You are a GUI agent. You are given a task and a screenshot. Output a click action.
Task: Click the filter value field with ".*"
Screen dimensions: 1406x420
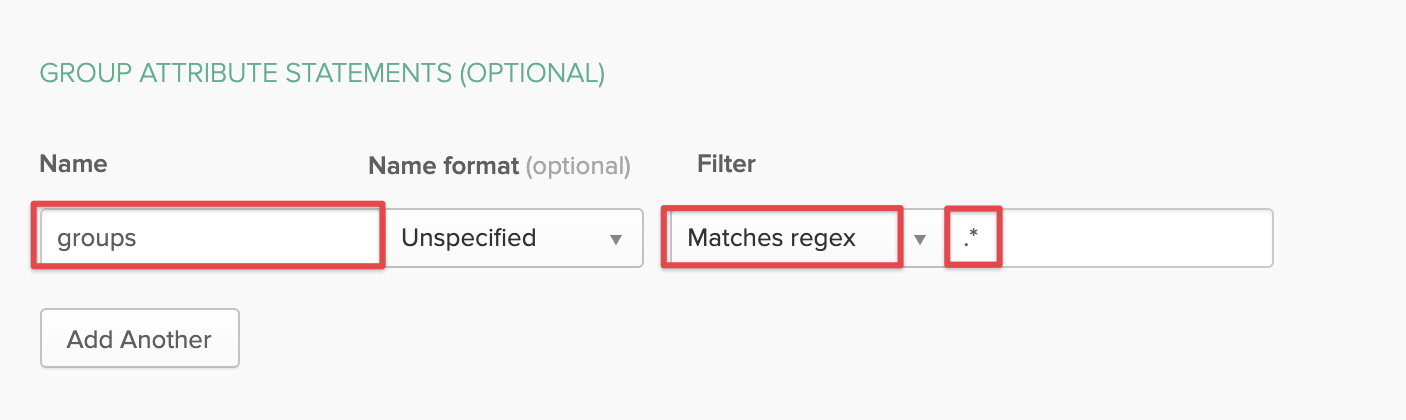point(1108,238)
